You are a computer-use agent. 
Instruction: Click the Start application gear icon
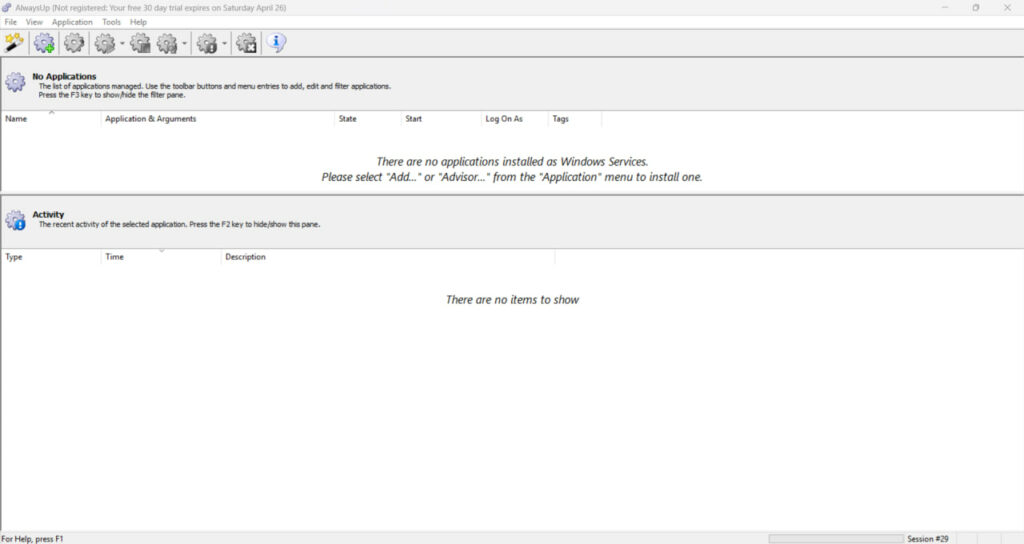(x=104, y=43)
